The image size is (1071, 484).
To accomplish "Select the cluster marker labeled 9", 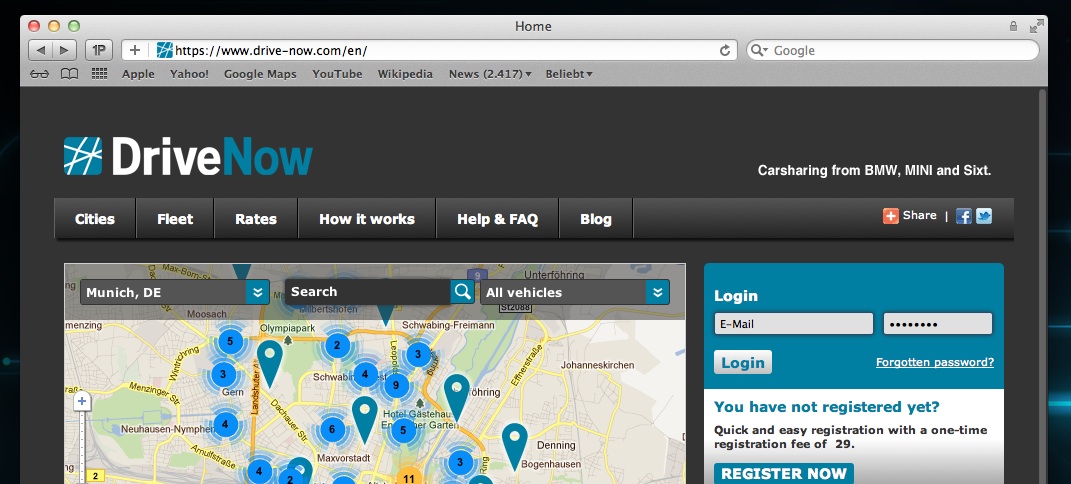I will pos(396,386).
